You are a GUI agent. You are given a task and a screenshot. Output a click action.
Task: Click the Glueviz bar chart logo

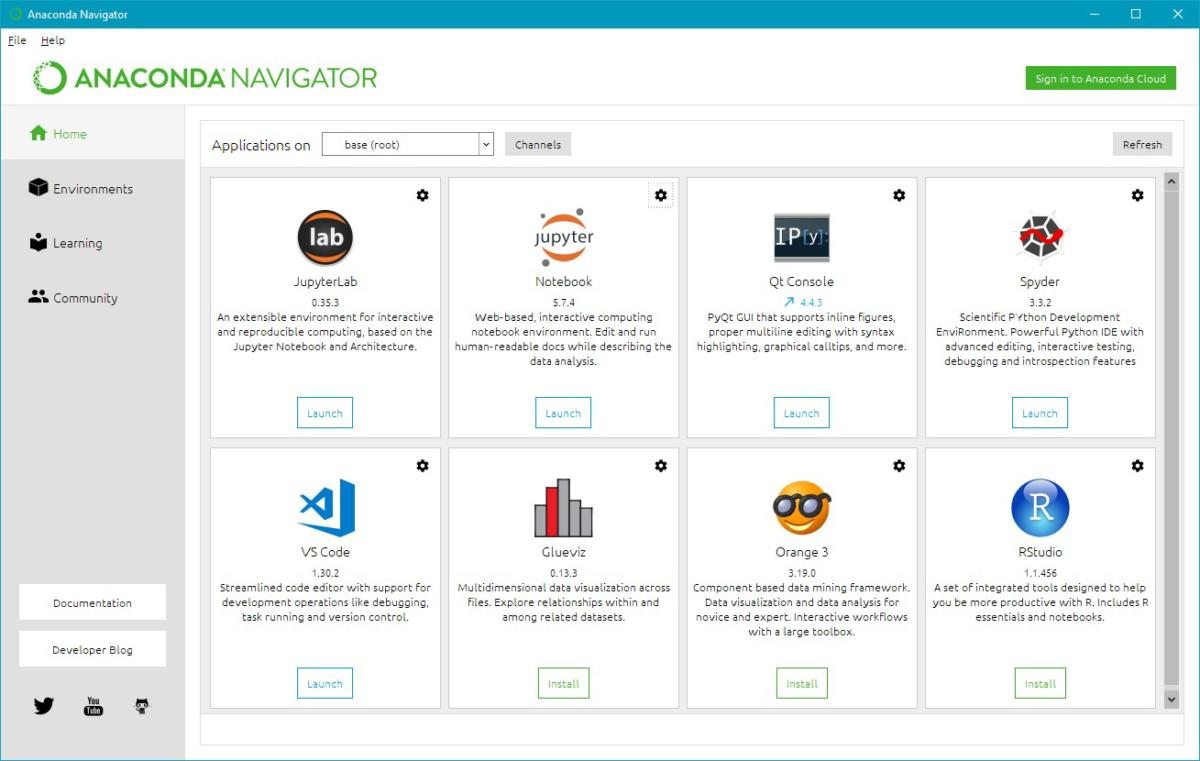(563, 508)
